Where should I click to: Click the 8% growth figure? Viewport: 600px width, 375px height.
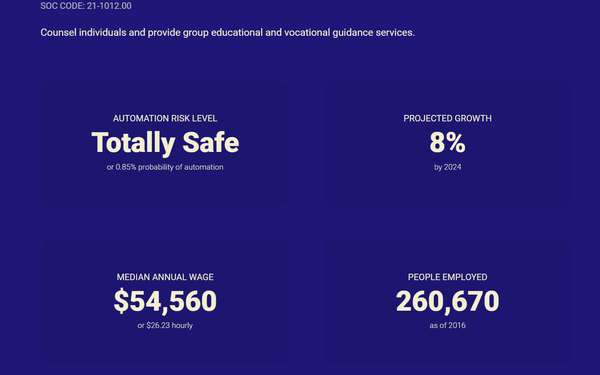point(447,143)
